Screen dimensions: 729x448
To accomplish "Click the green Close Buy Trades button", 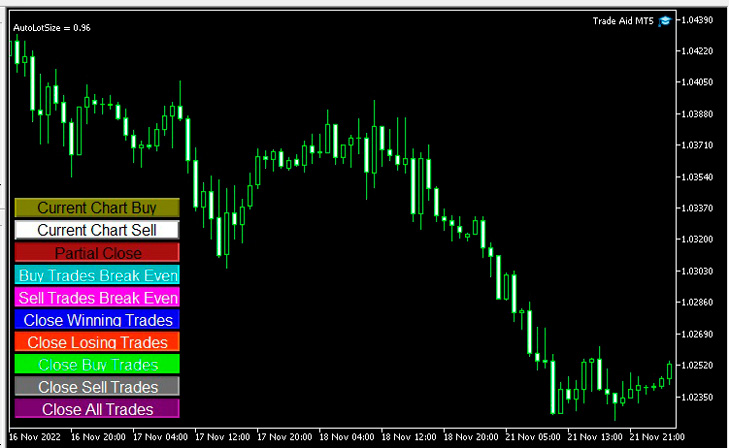I will [97, 364].
